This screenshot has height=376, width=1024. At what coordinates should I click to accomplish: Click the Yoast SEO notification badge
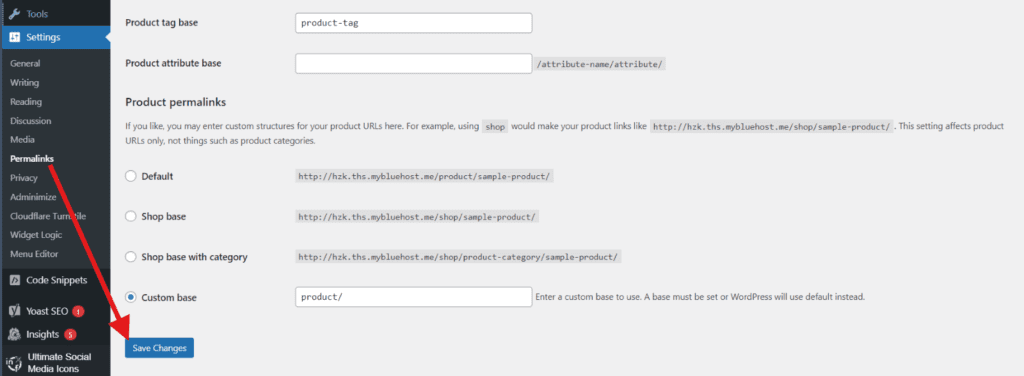(x=78, y=311)
